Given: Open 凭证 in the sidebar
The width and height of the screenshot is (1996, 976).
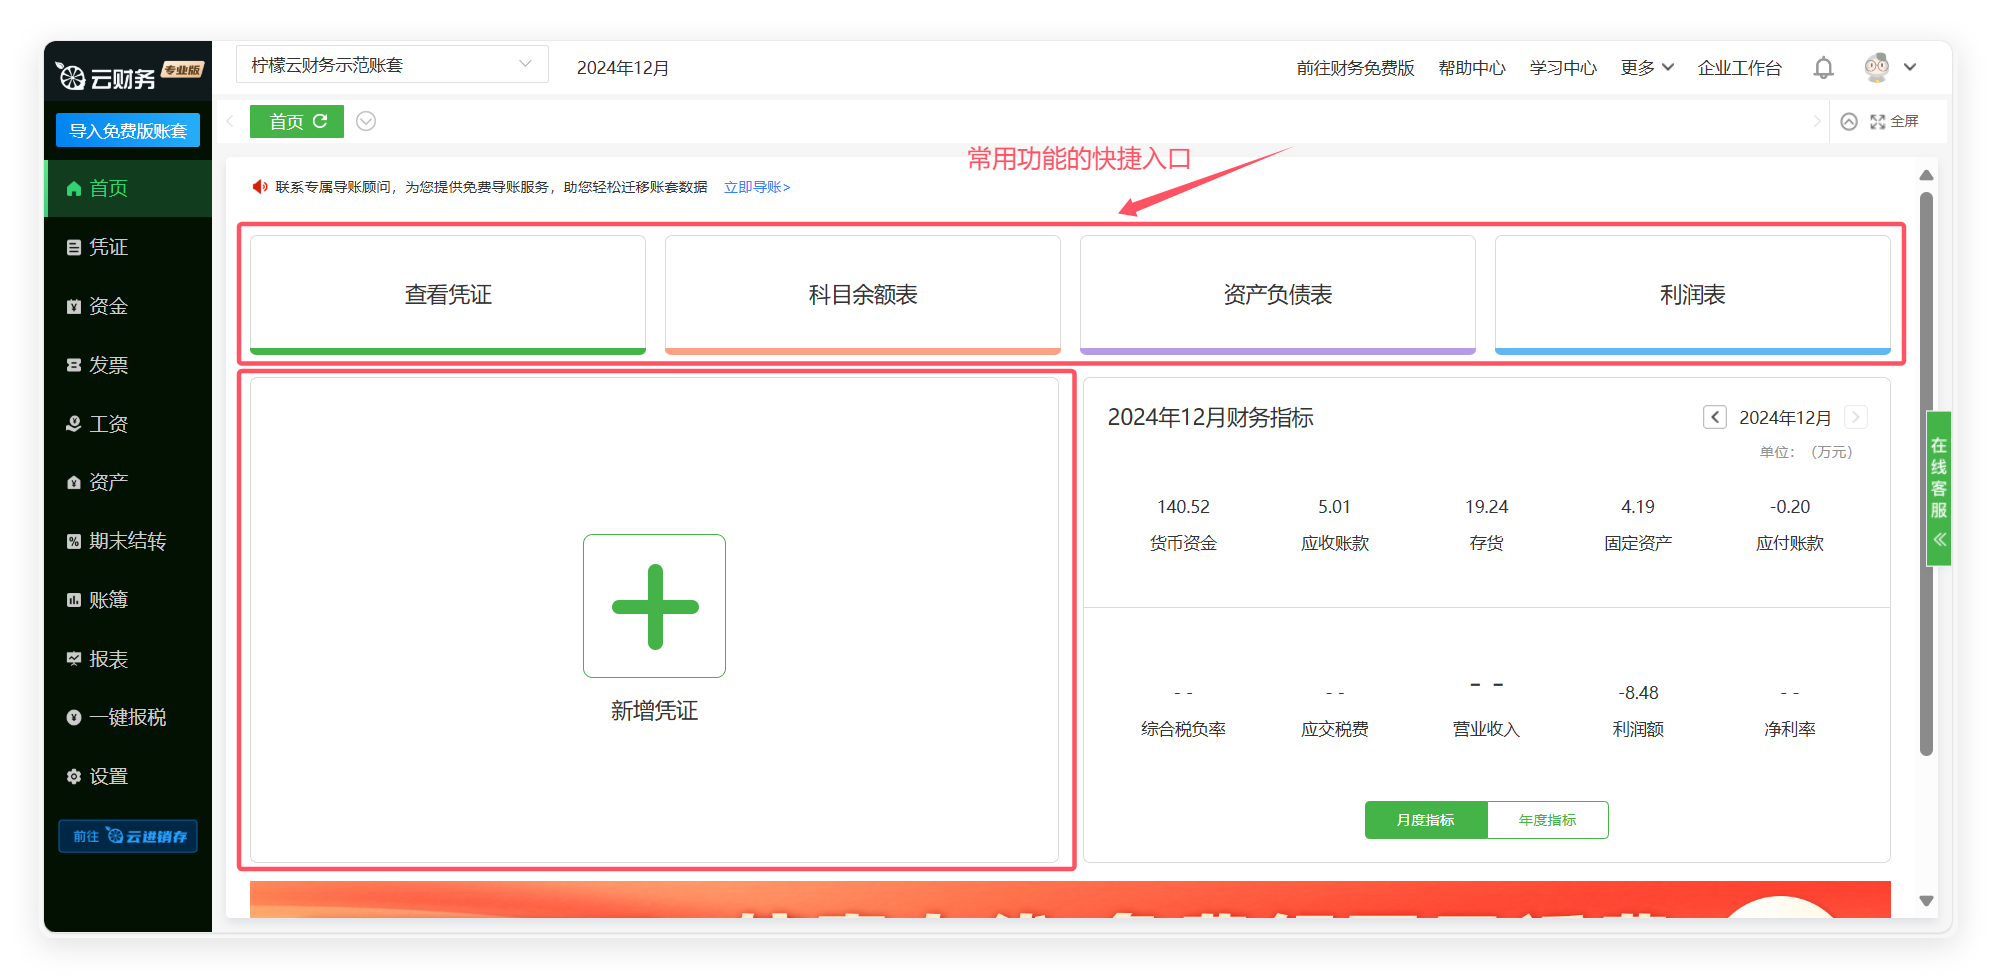Looking at the screenshot, I should click(108, 247).
